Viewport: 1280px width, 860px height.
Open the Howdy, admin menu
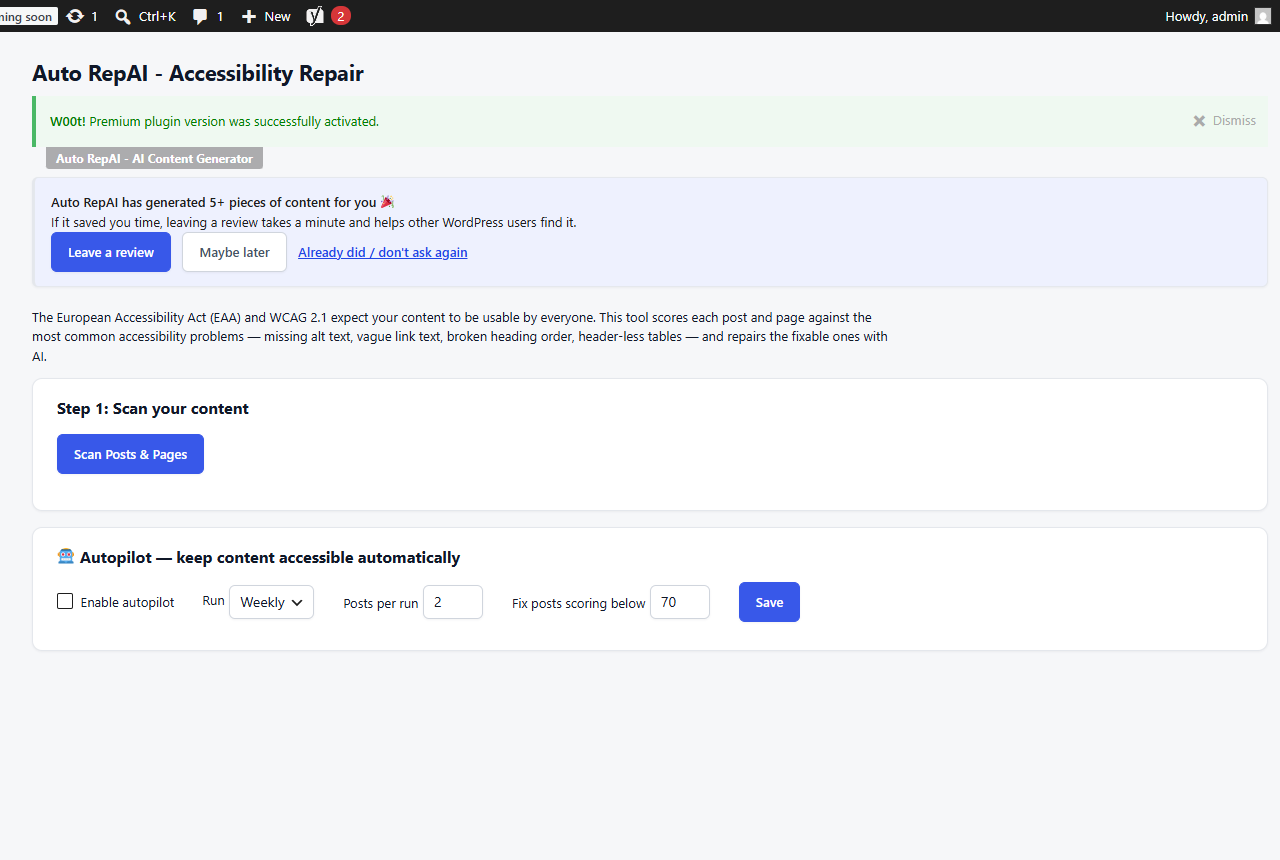(1218, 16)
